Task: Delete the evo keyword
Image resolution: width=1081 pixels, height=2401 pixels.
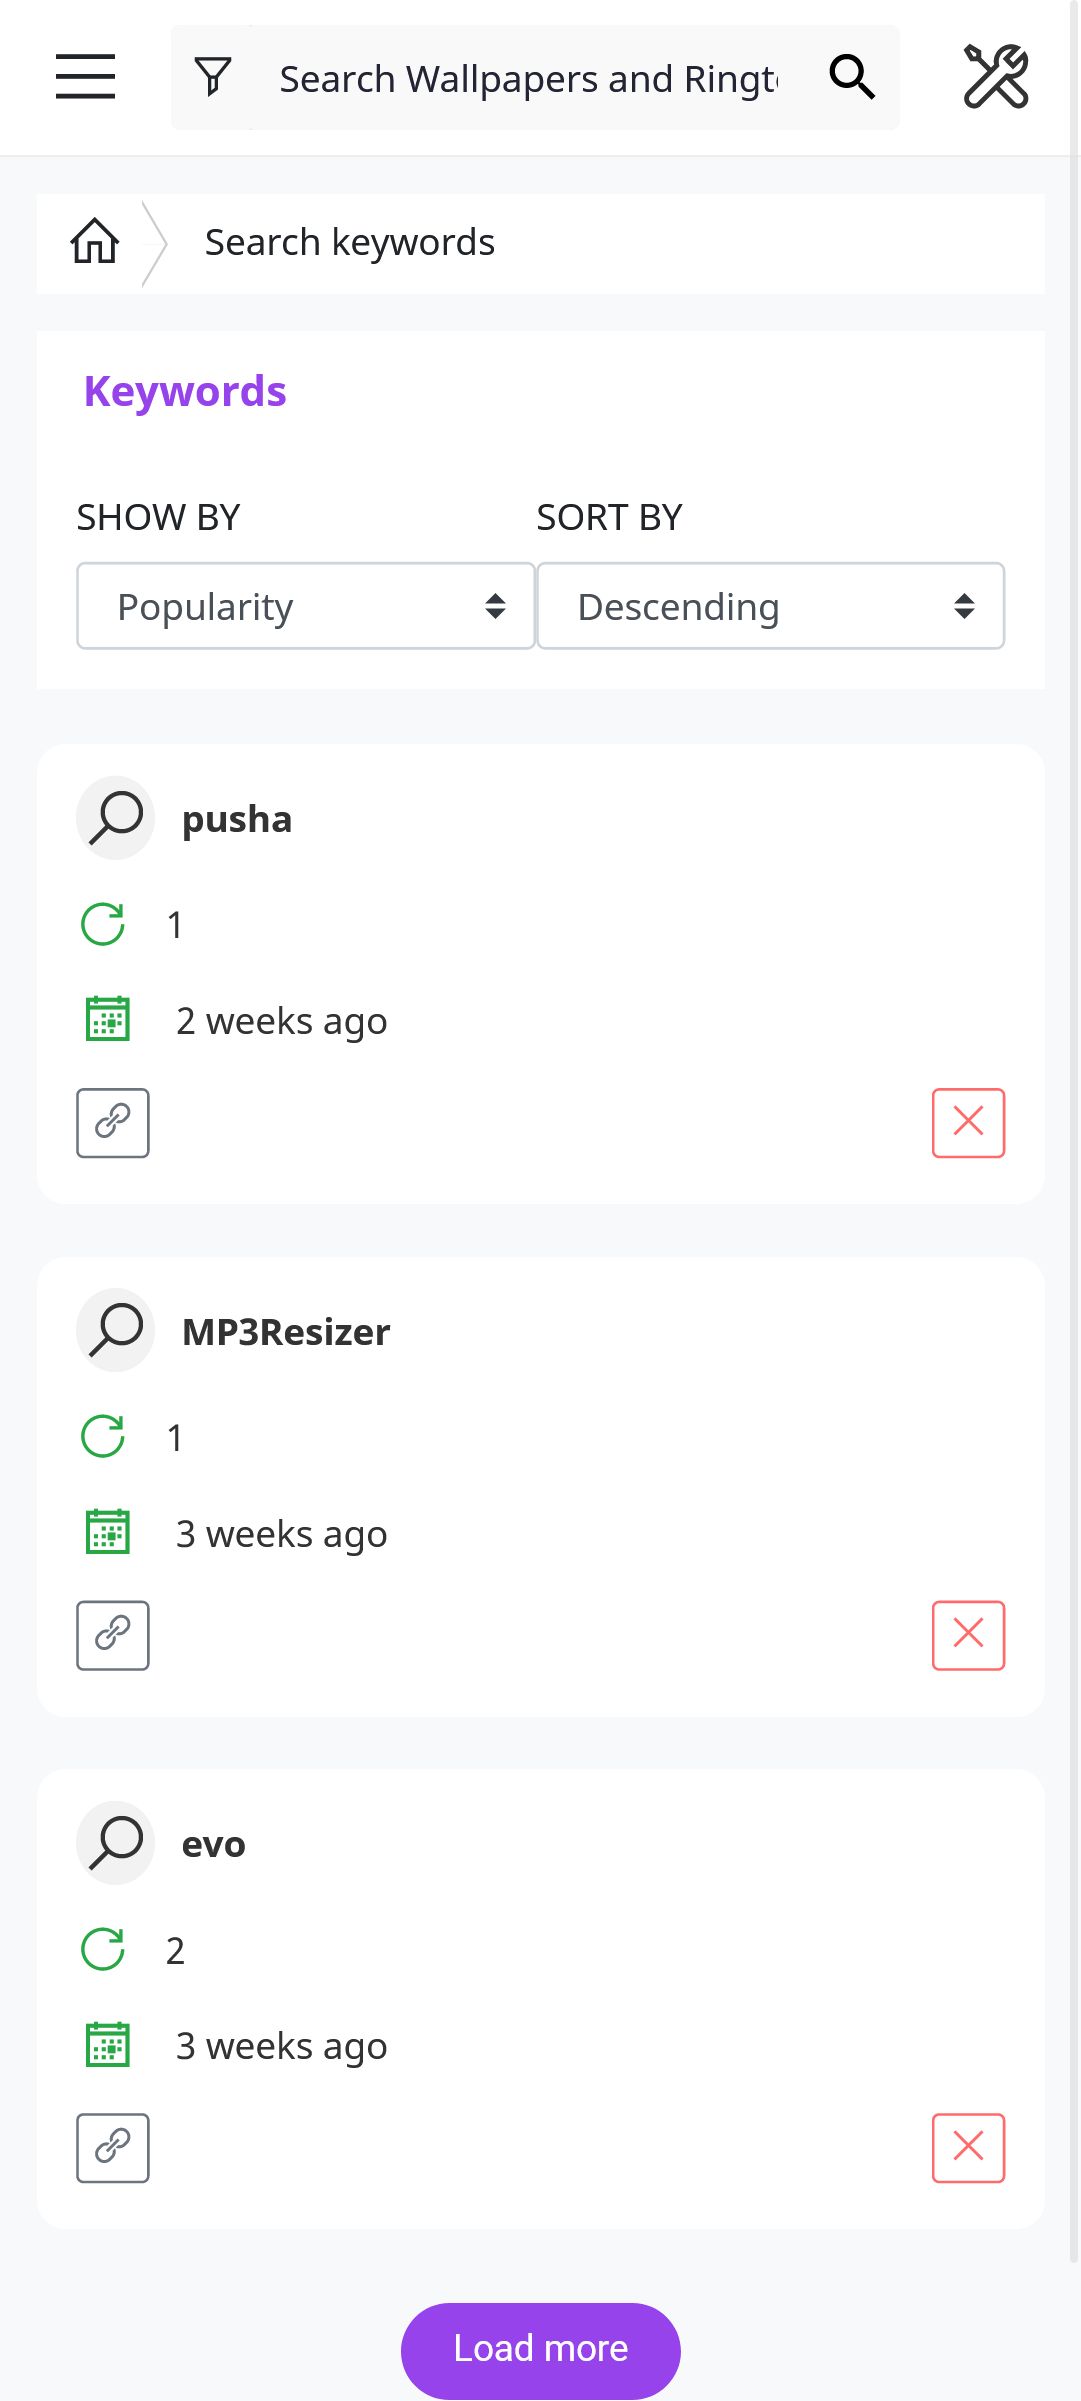Action: pyautogui.click(x=968, y=2148)
